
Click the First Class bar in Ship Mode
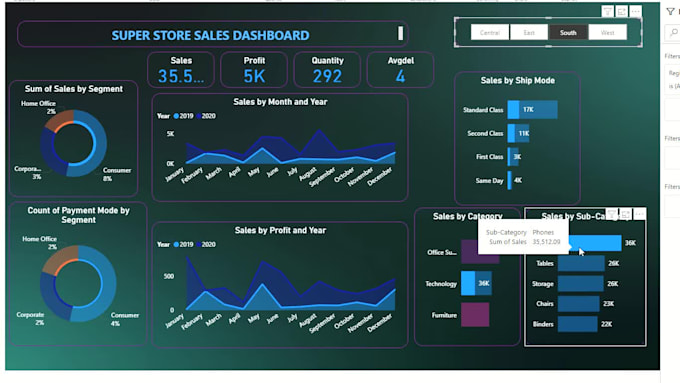pyautogui.click(x=512, y=157)
